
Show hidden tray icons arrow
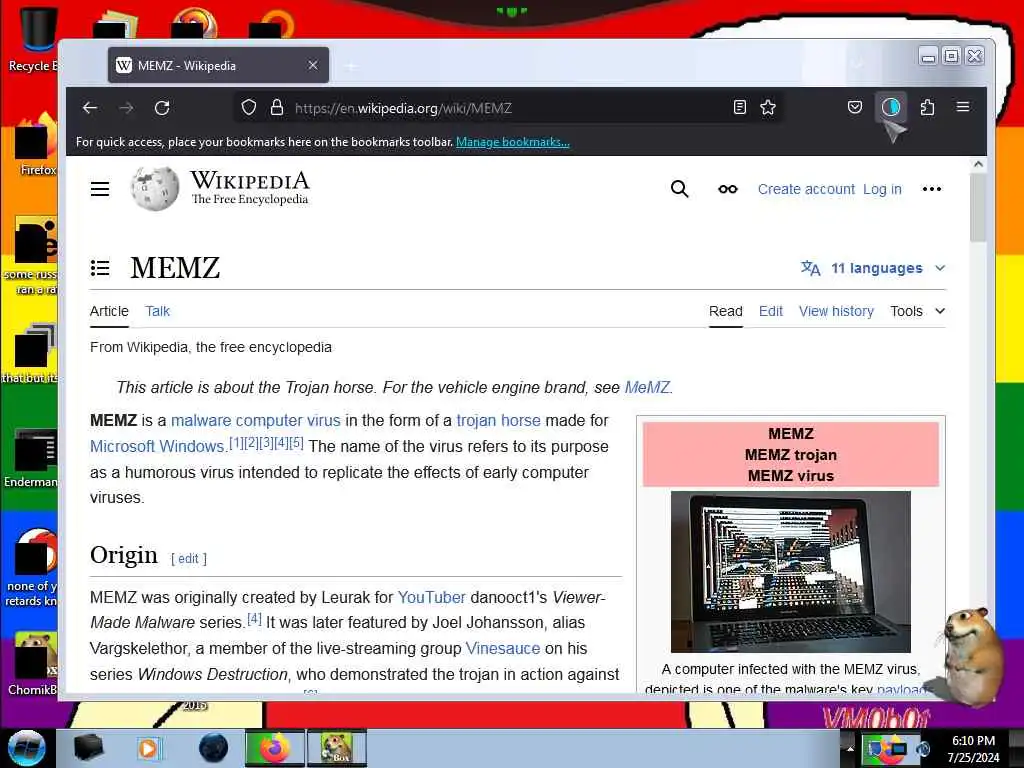coord(850,749)
